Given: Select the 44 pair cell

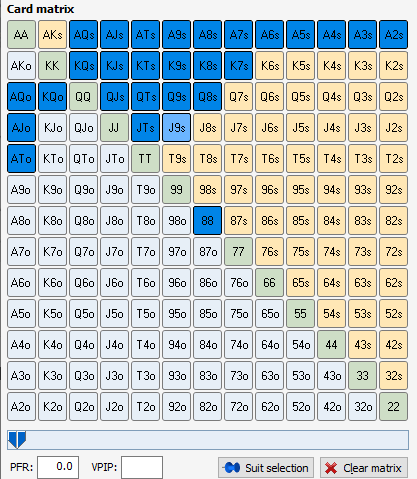Looking at the screenshot, I should 331,345.
